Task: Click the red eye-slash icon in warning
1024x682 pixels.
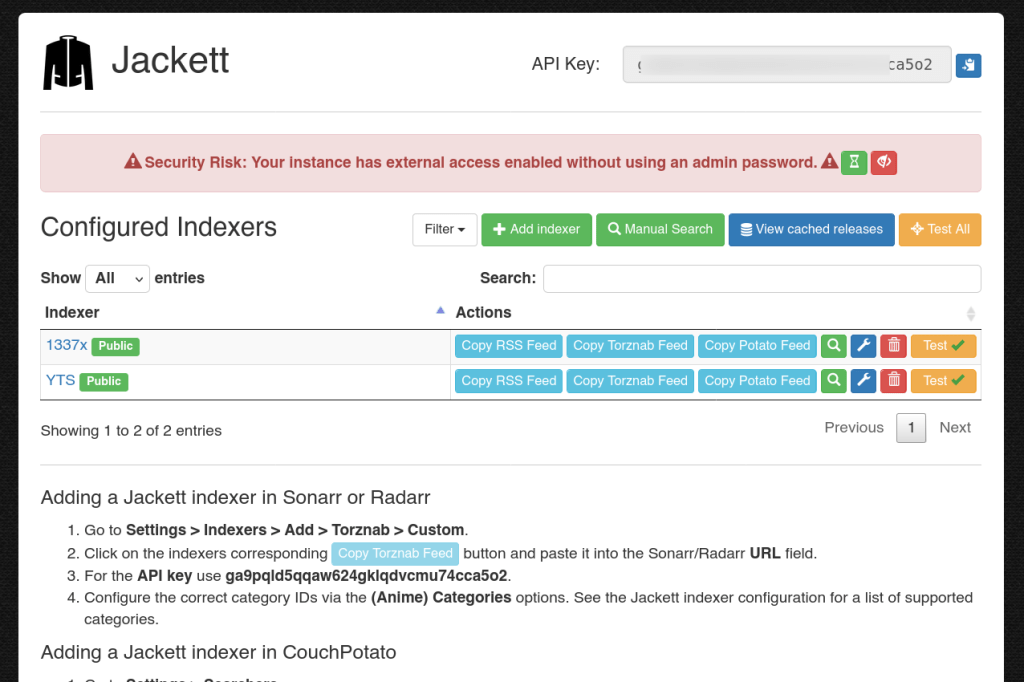Action: point(884,162)
